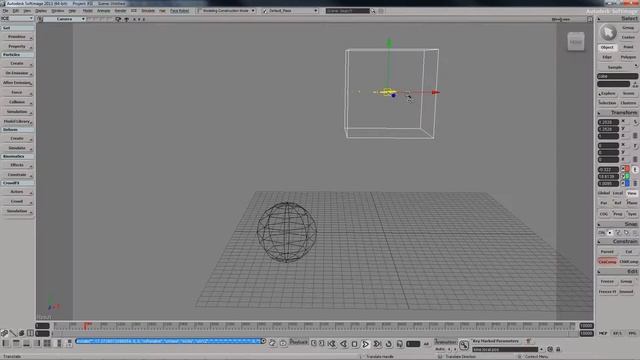Open the Model menu
This screenshot has height=360, width=640.
(x=87, y=11)
